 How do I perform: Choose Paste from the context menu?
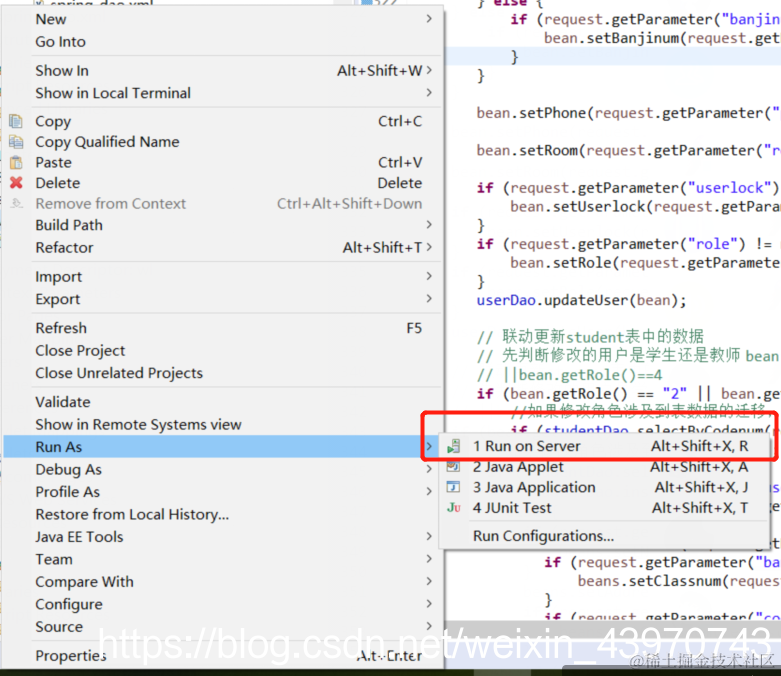pos(222,162)
